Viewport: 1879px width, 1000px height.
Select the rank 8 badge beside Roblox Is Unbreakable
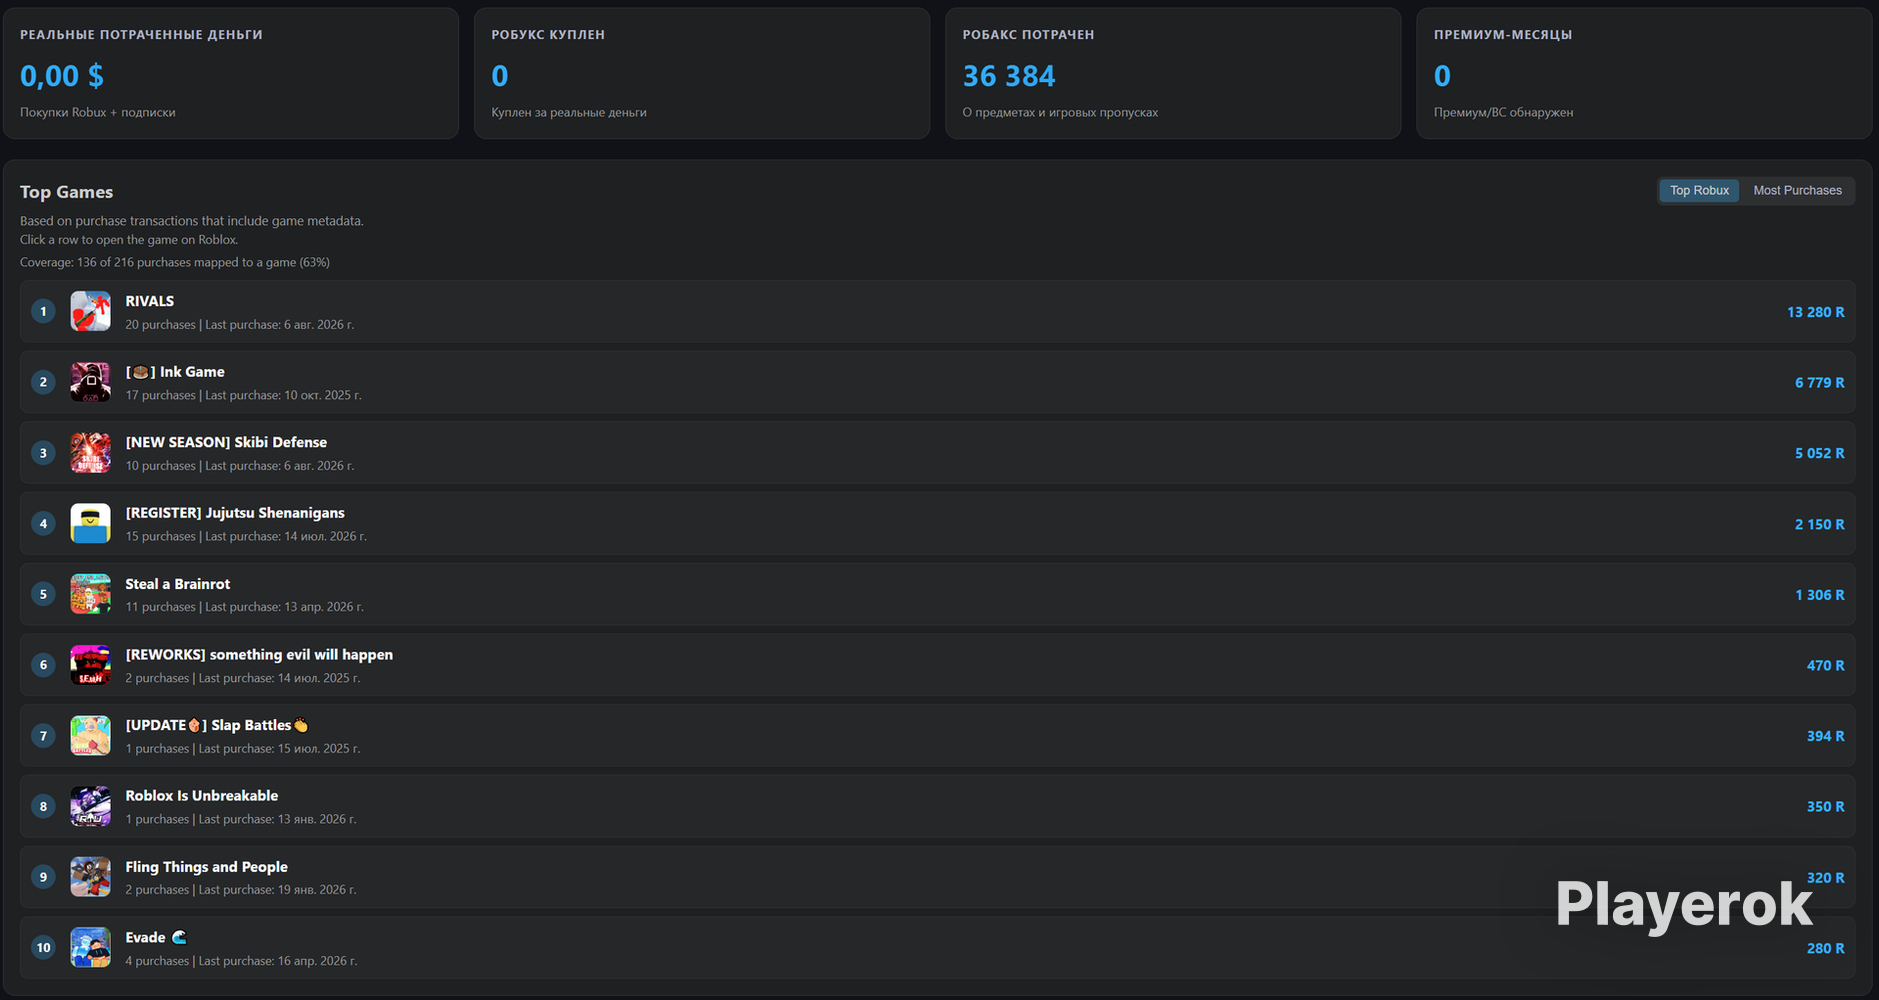pos(43,806)
